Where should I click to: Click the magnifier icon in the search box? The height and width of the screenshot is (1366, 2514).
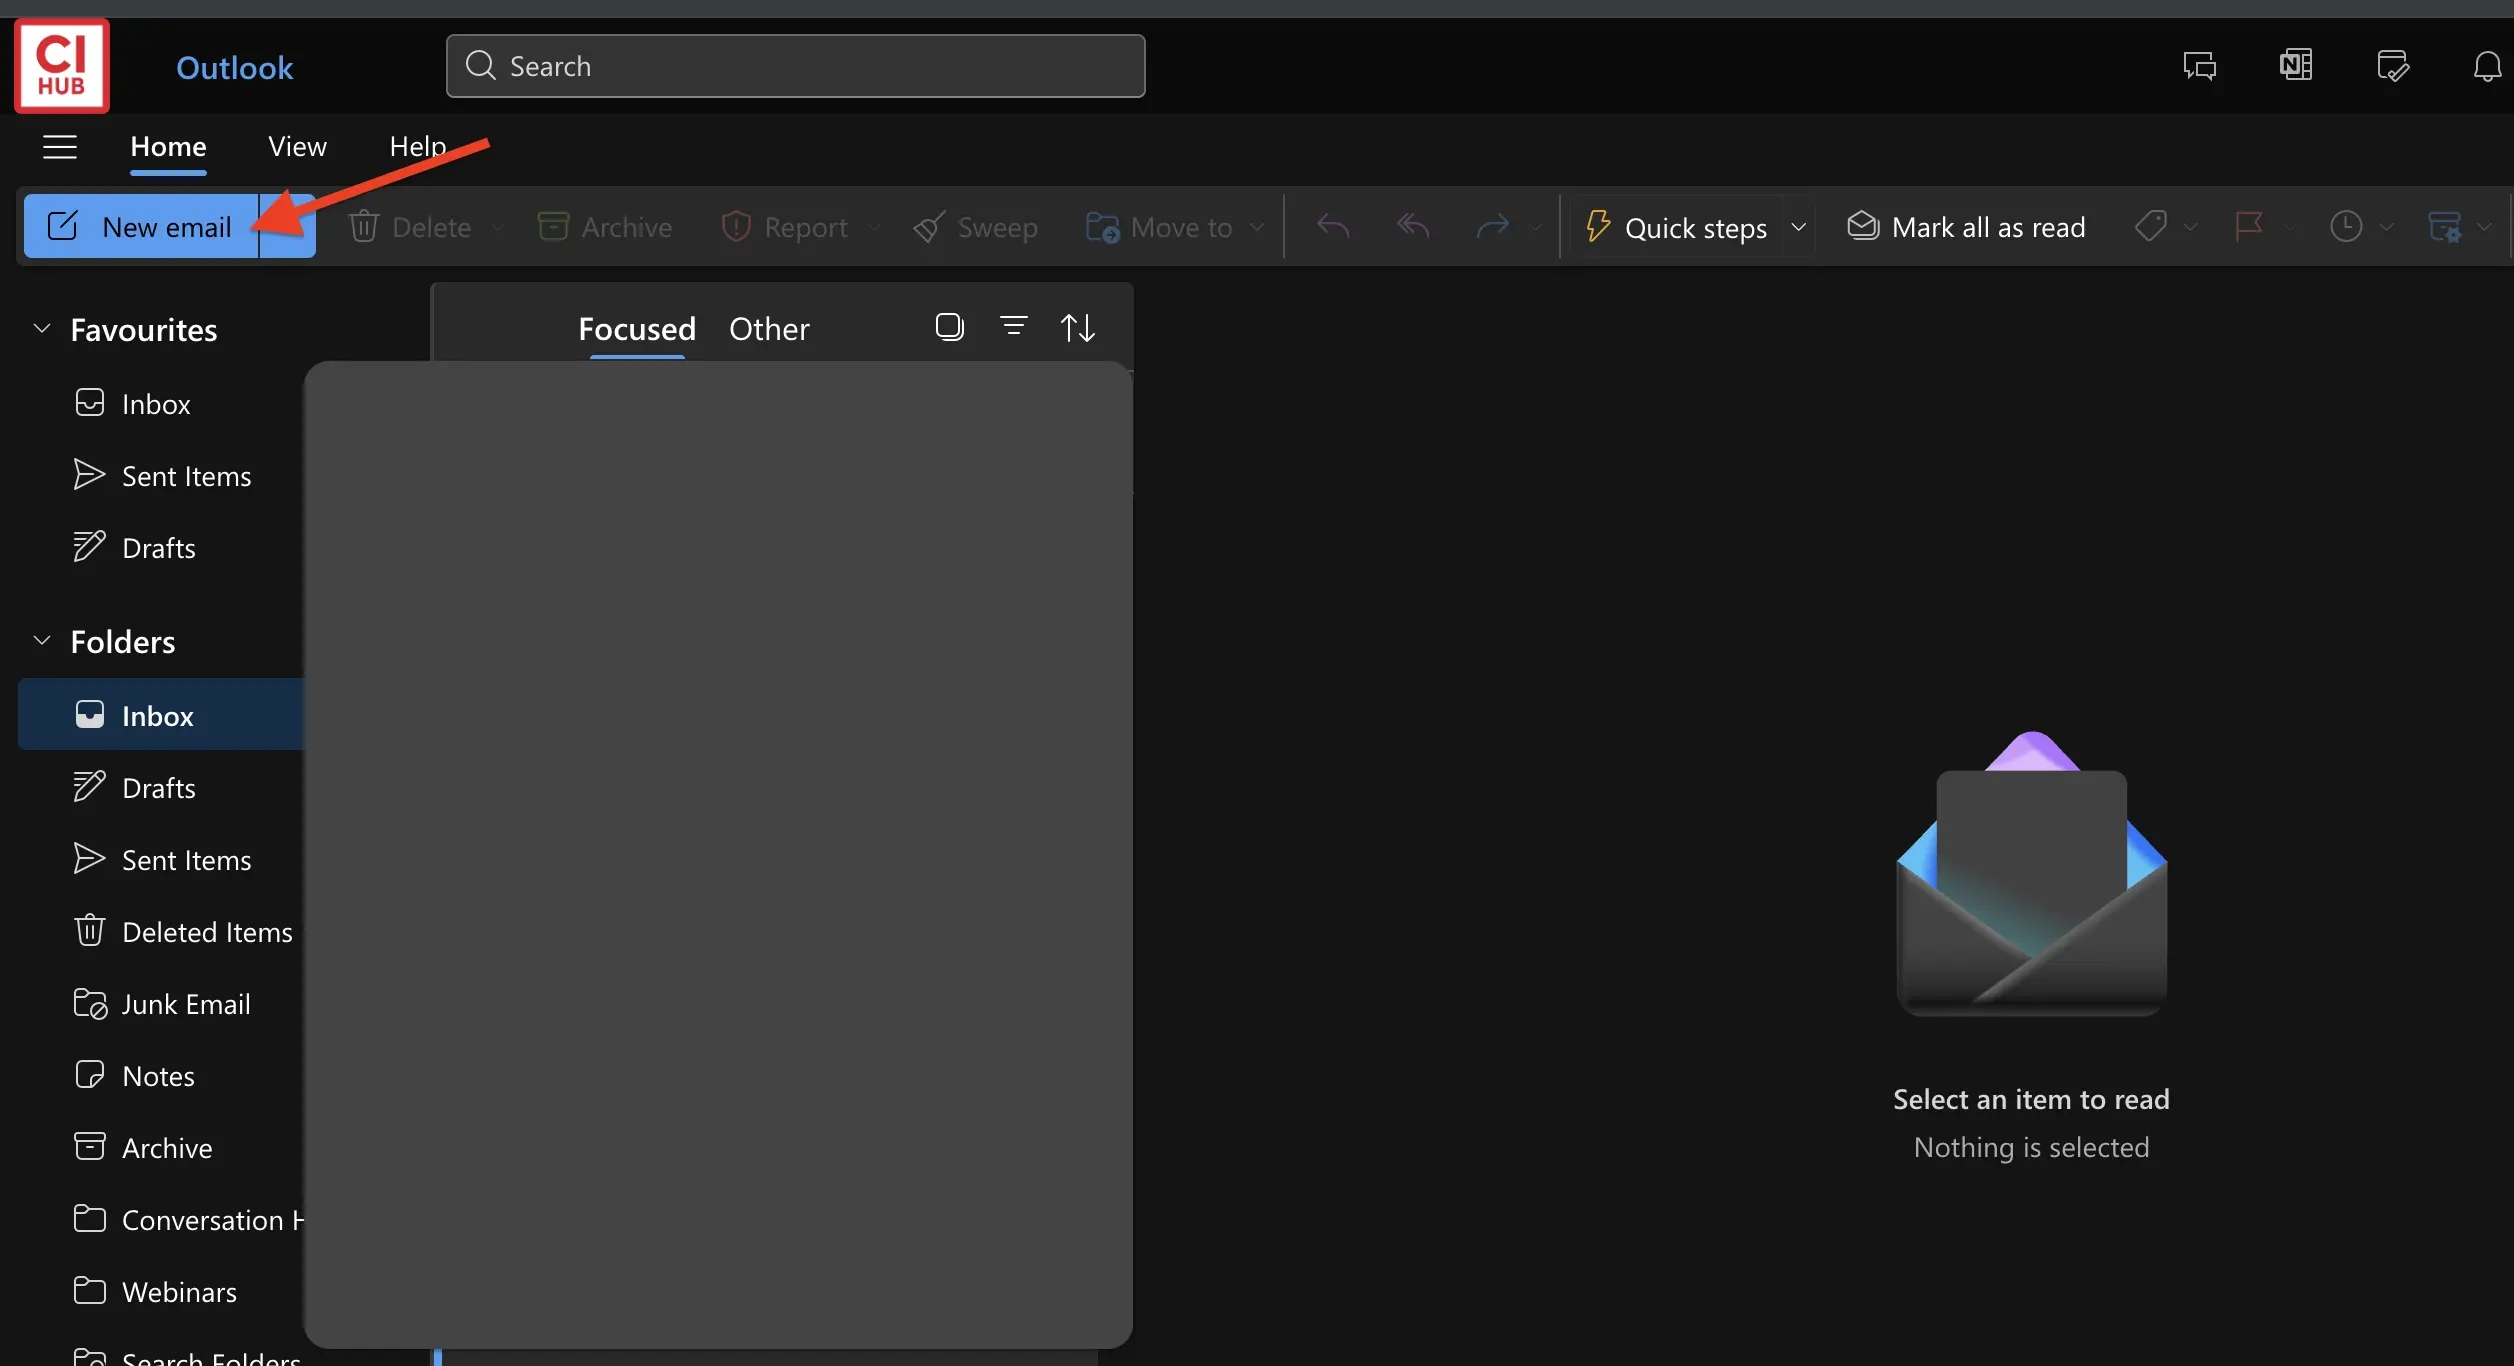pos(481,65)
